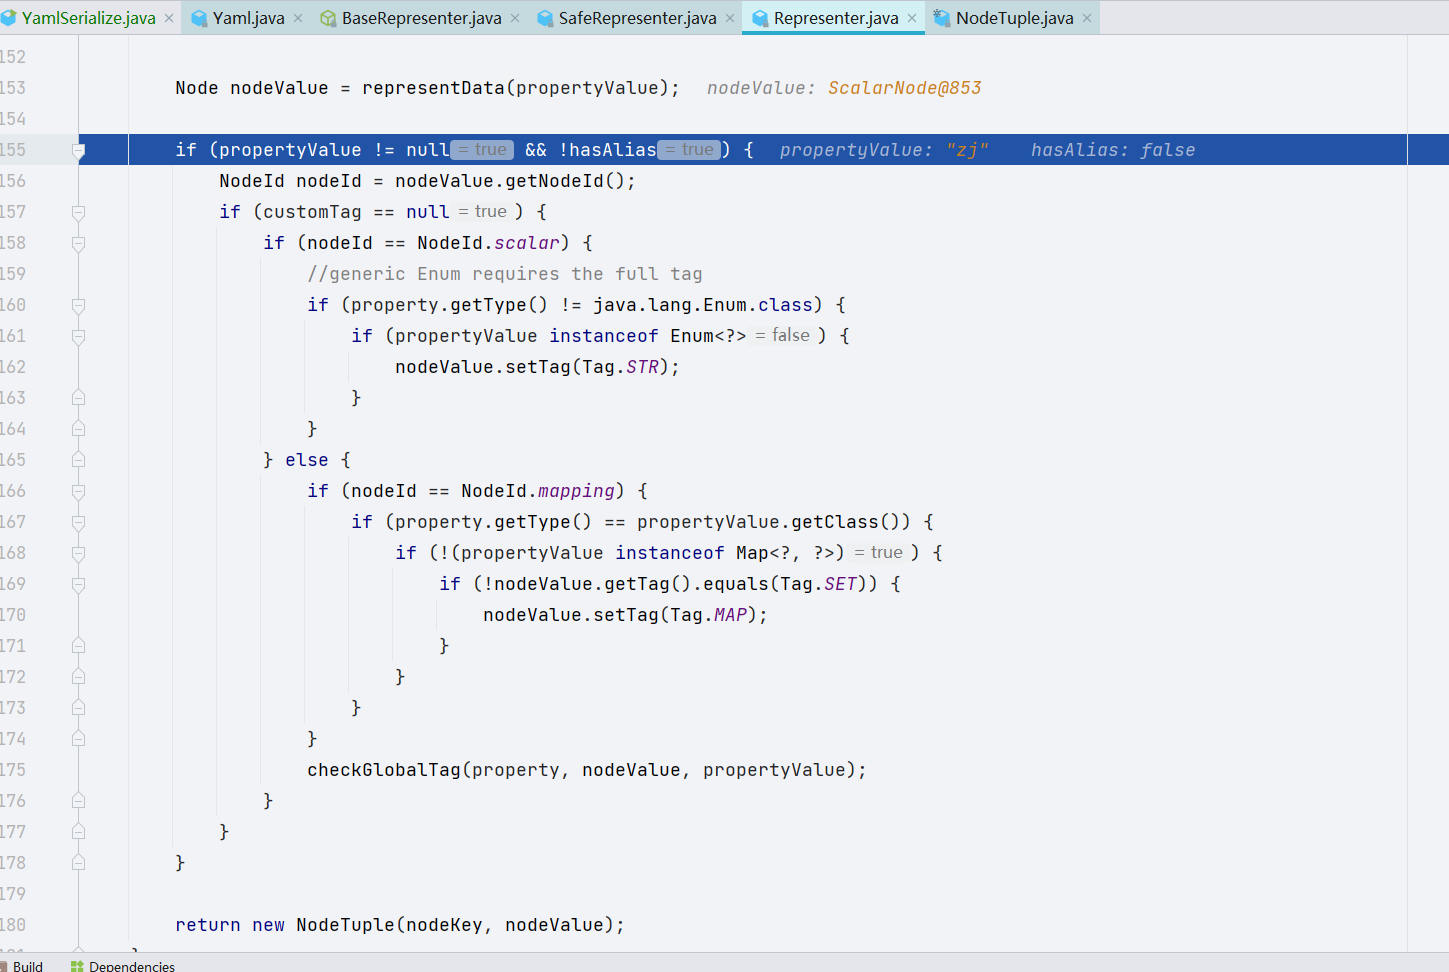
Task: Close the active Representer.java tab
Action: click(912, 18)
